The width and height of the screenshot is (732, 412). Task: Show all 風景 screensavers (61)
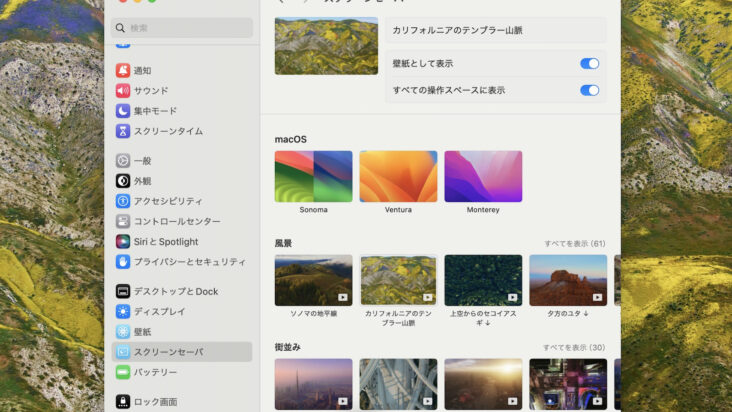[575, 244]
